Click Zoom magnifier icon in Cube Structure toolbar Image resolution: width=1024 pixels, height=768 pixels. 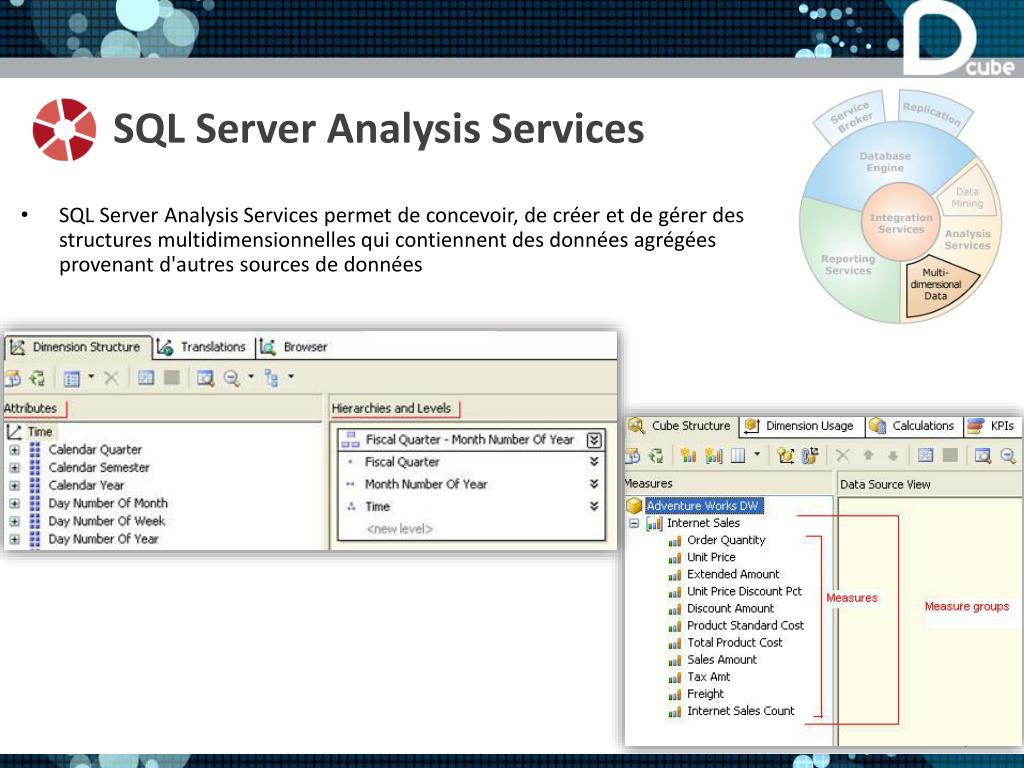pyautogui.click(x=1008, y=455)
